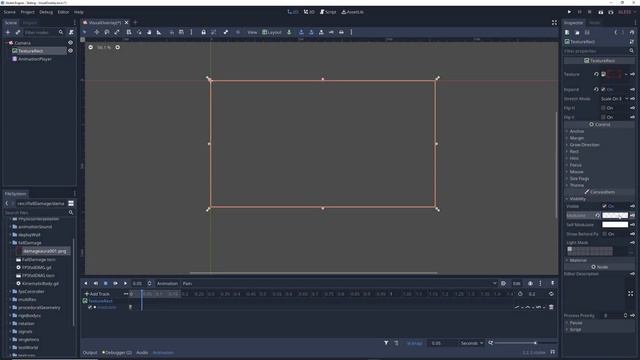
Task: Stop animation playback
Action: (105, 283)
